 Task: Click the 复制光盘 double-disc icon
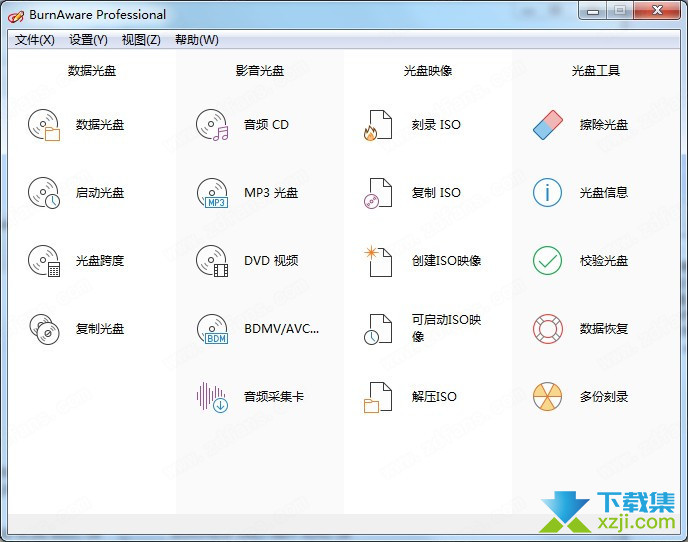[44, 329]
